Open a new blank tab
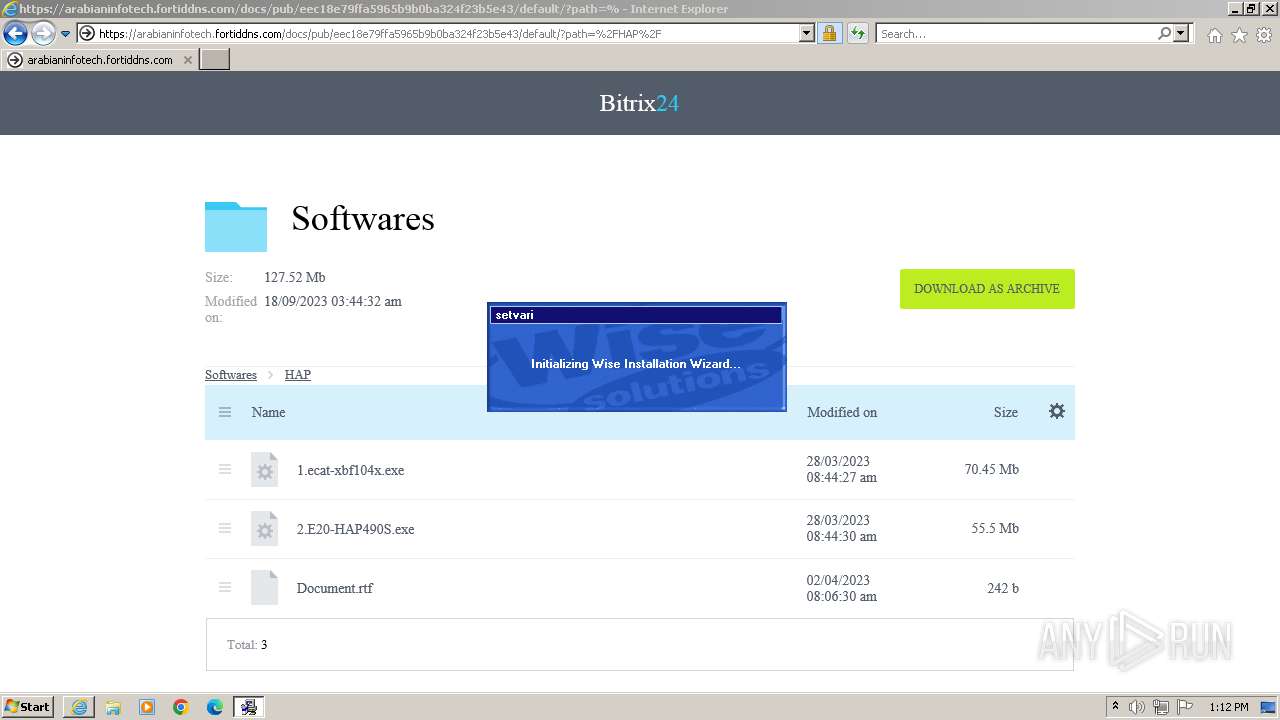Screen dimensions: 1280x720 (x=215, y=60)
